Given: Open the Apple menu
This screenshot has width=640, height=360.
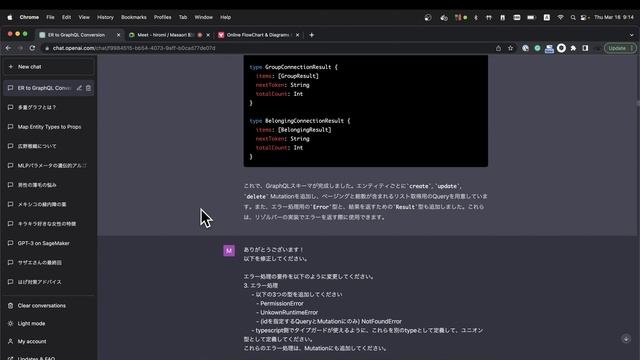Looking at the screenshot, I should pyautogui.click(x=10, y=17).
